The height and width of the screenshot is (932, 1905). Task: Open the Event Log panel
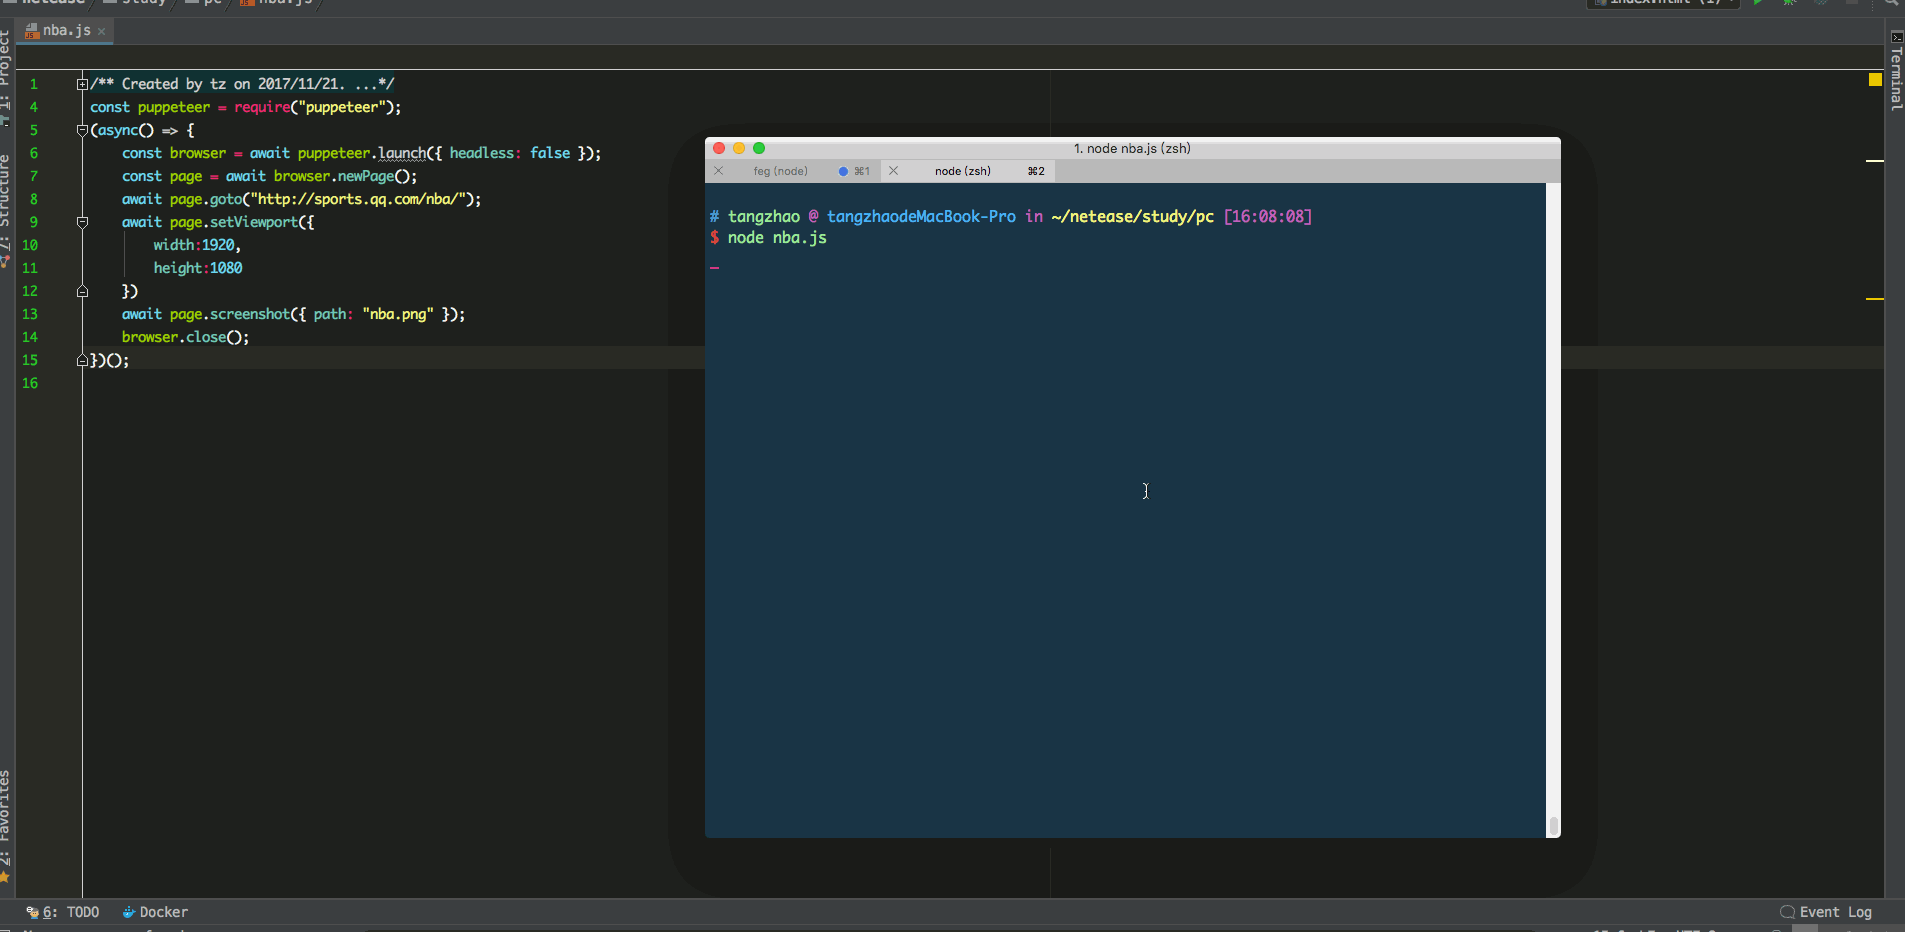coord(1826,912)
